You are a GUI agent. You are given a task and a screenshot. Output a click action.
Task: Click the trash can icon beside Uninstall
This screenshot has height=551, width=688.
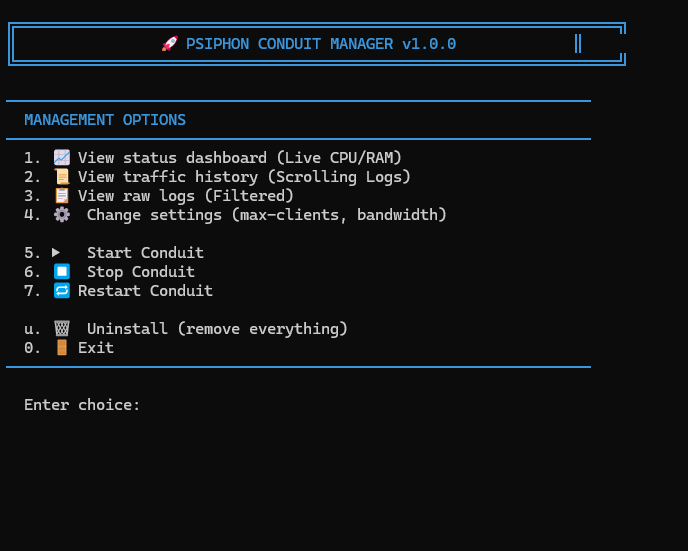(62, 329)
